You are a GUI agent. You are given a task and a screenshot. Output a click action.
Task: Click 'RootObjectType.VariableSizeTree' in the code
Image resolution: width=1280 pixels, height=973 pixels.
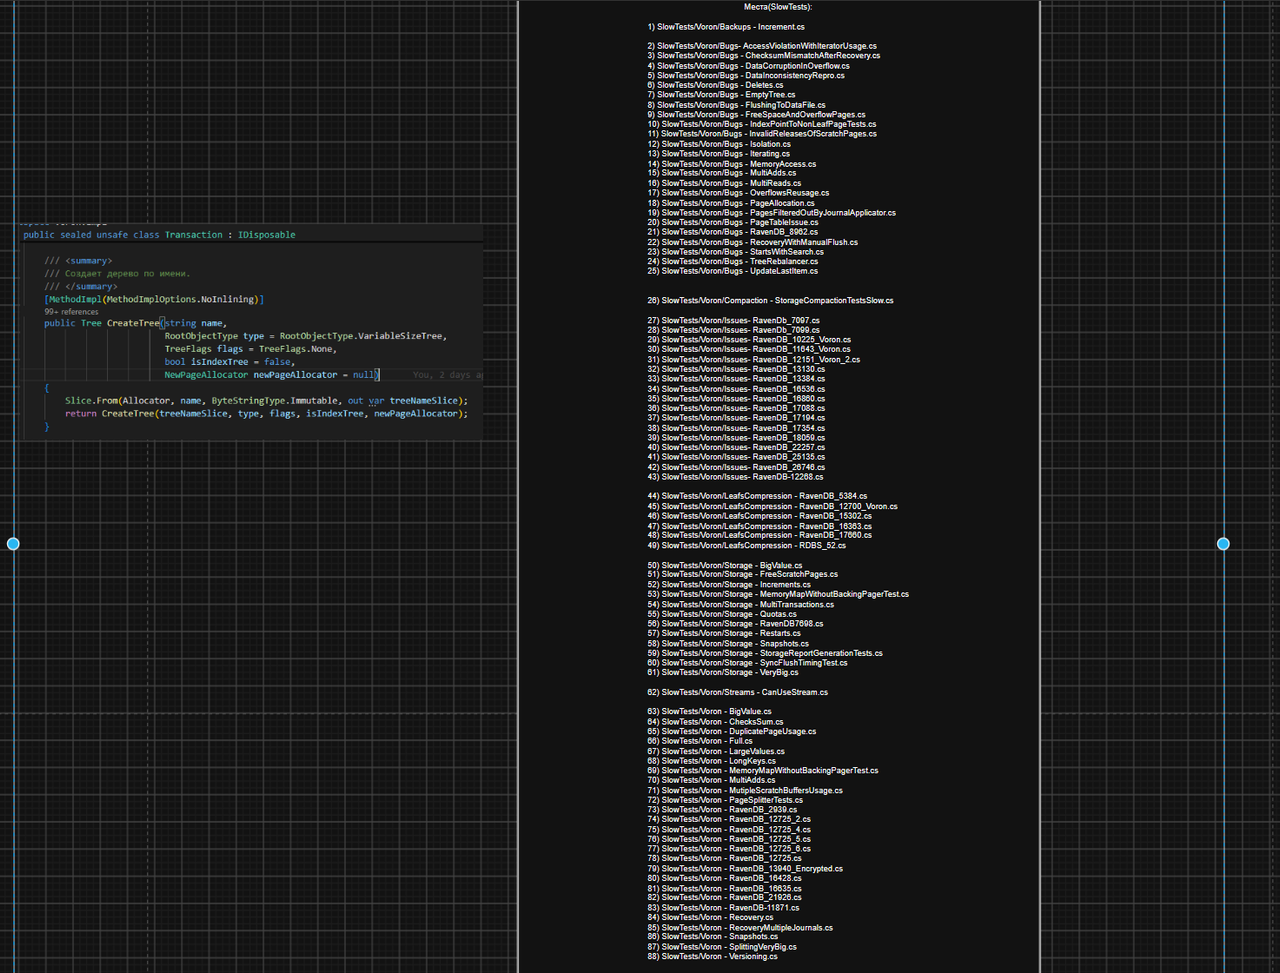(x=362, y=336)
